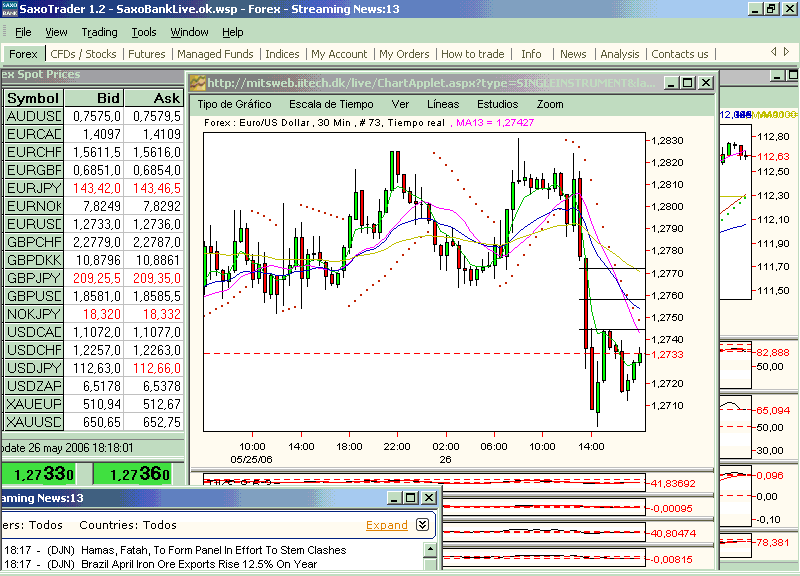This screenshot has width=800, height=576.
Task: Open the Window menu
Action: [189, 32]
